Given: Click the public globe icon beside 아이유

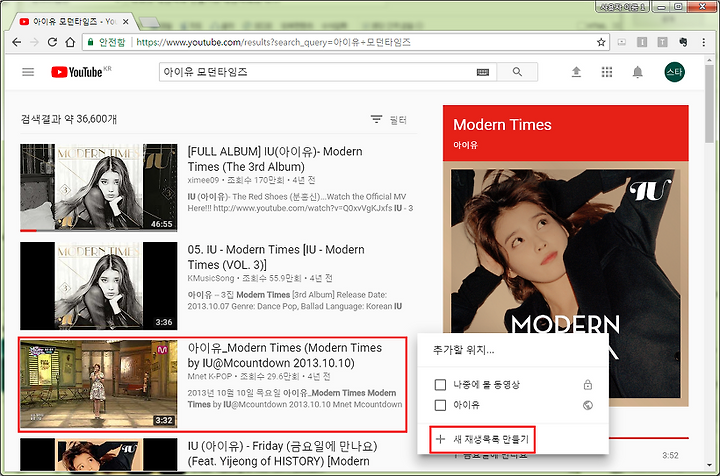Looking at the screenshot, I should [x=588, y=405].
